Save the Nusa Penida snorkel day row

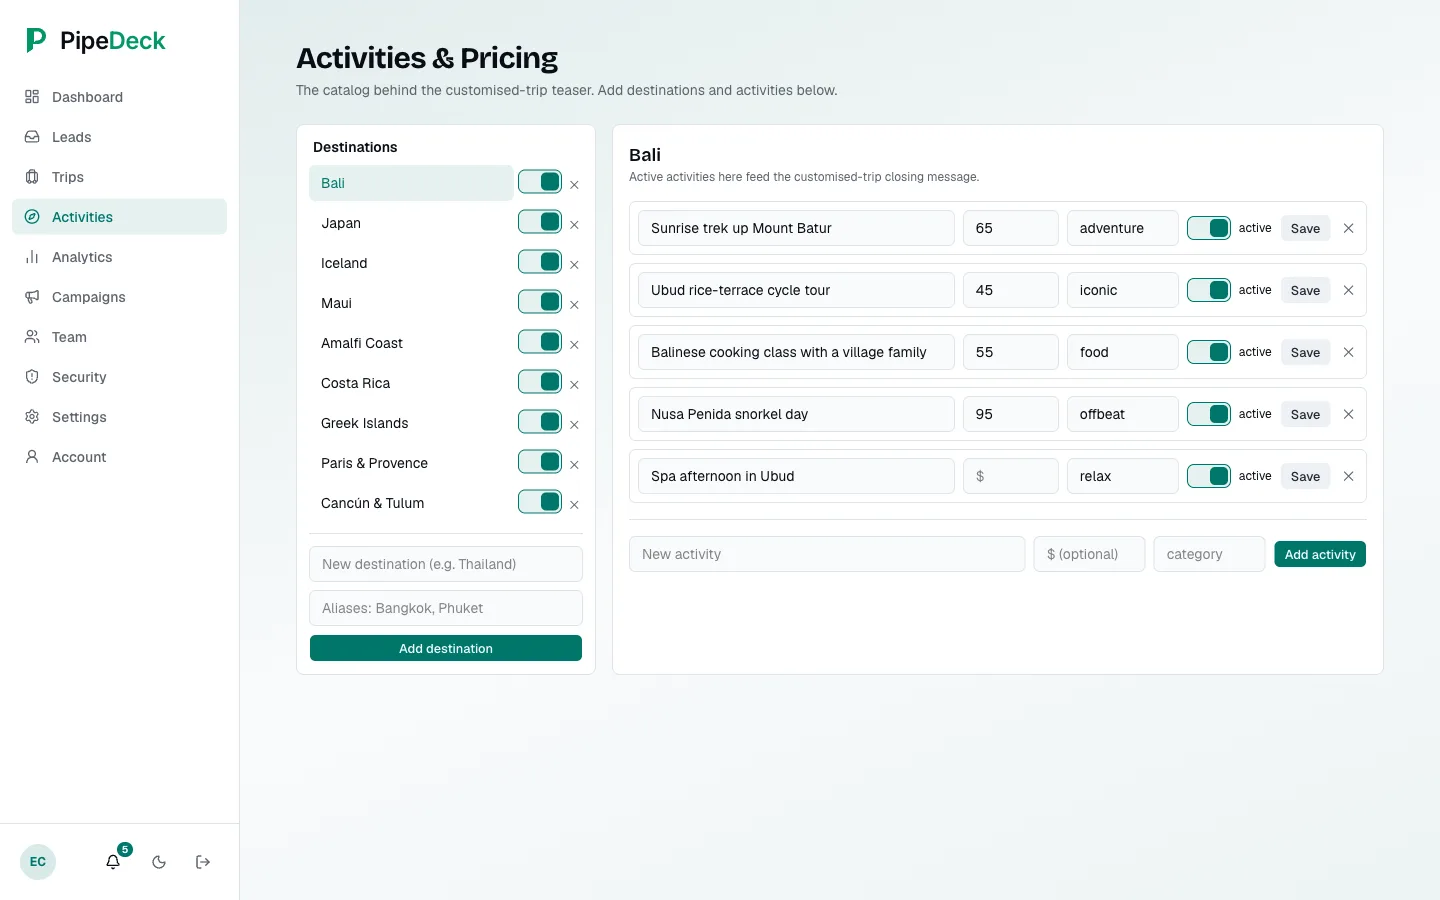tap(1305, 414)
